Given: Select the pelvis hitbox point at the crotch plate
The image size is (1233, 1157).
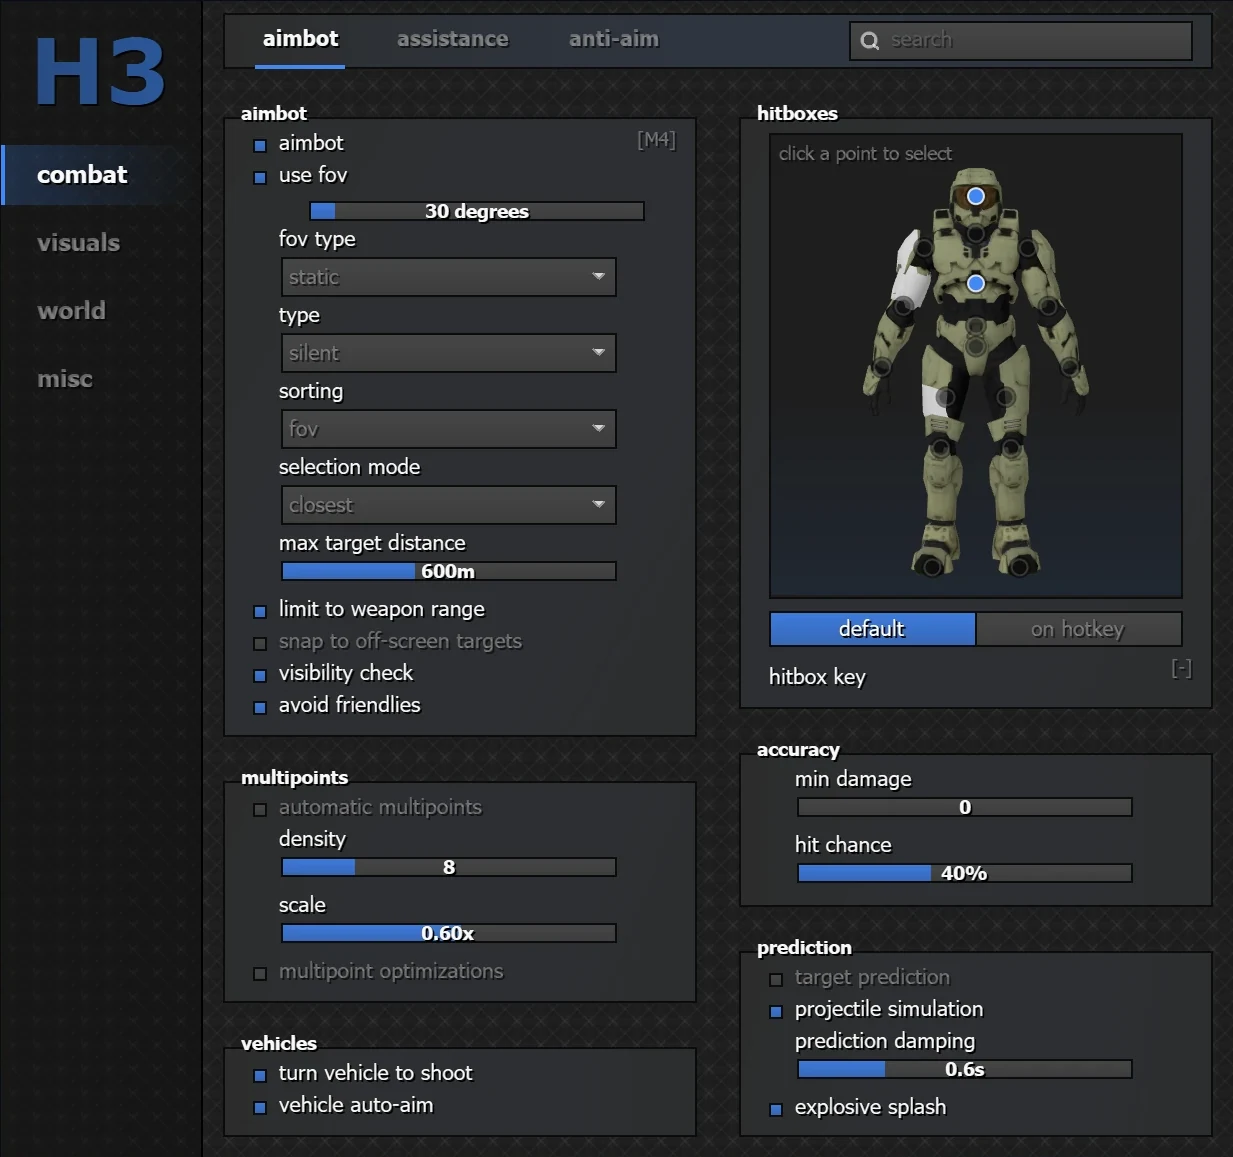Looking at the screenshot, I should (x=976, y=347).
